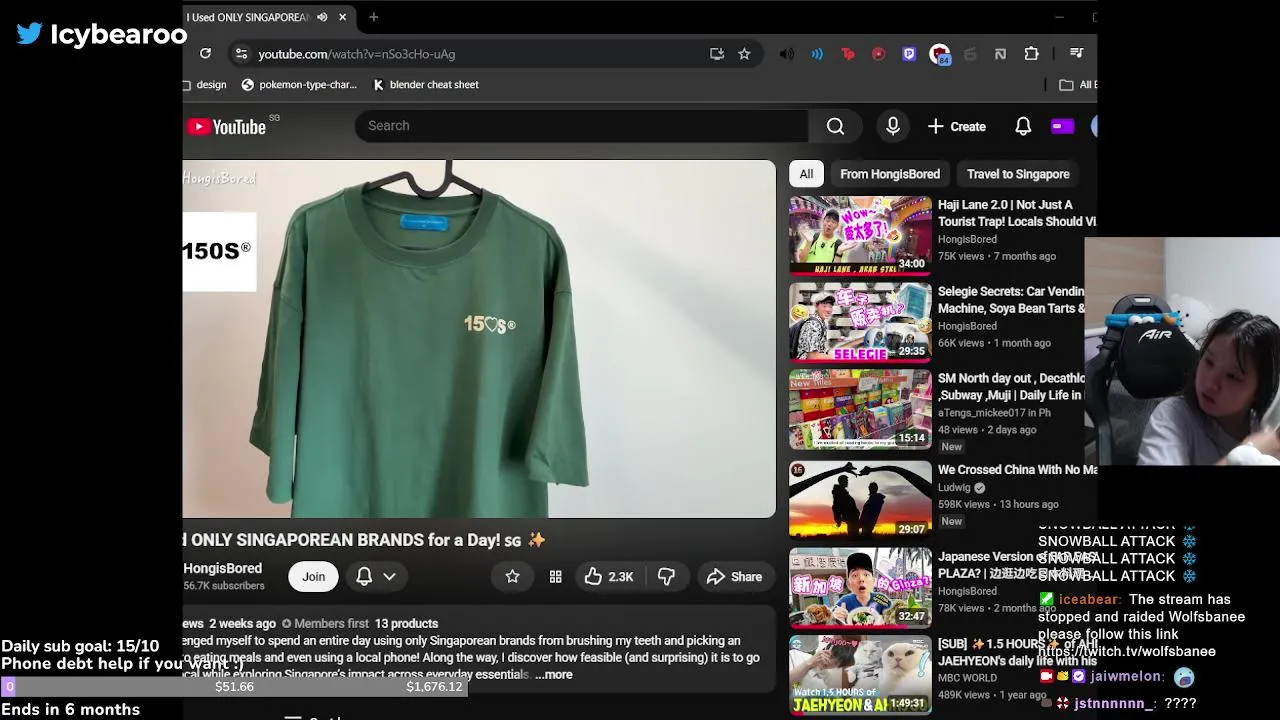Open JAEHYEON's daily life video thumbnail
Image resolution: width=1280 pixels, height=720 pixels.
point(860,674)
